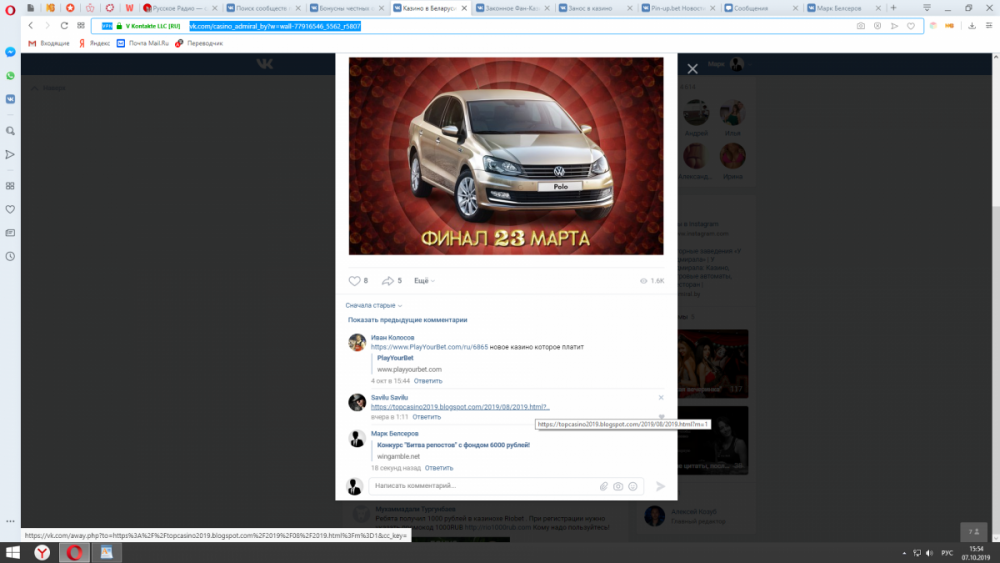
Task: Switch to Бонусы честных tab
Action: click(347, 8)
